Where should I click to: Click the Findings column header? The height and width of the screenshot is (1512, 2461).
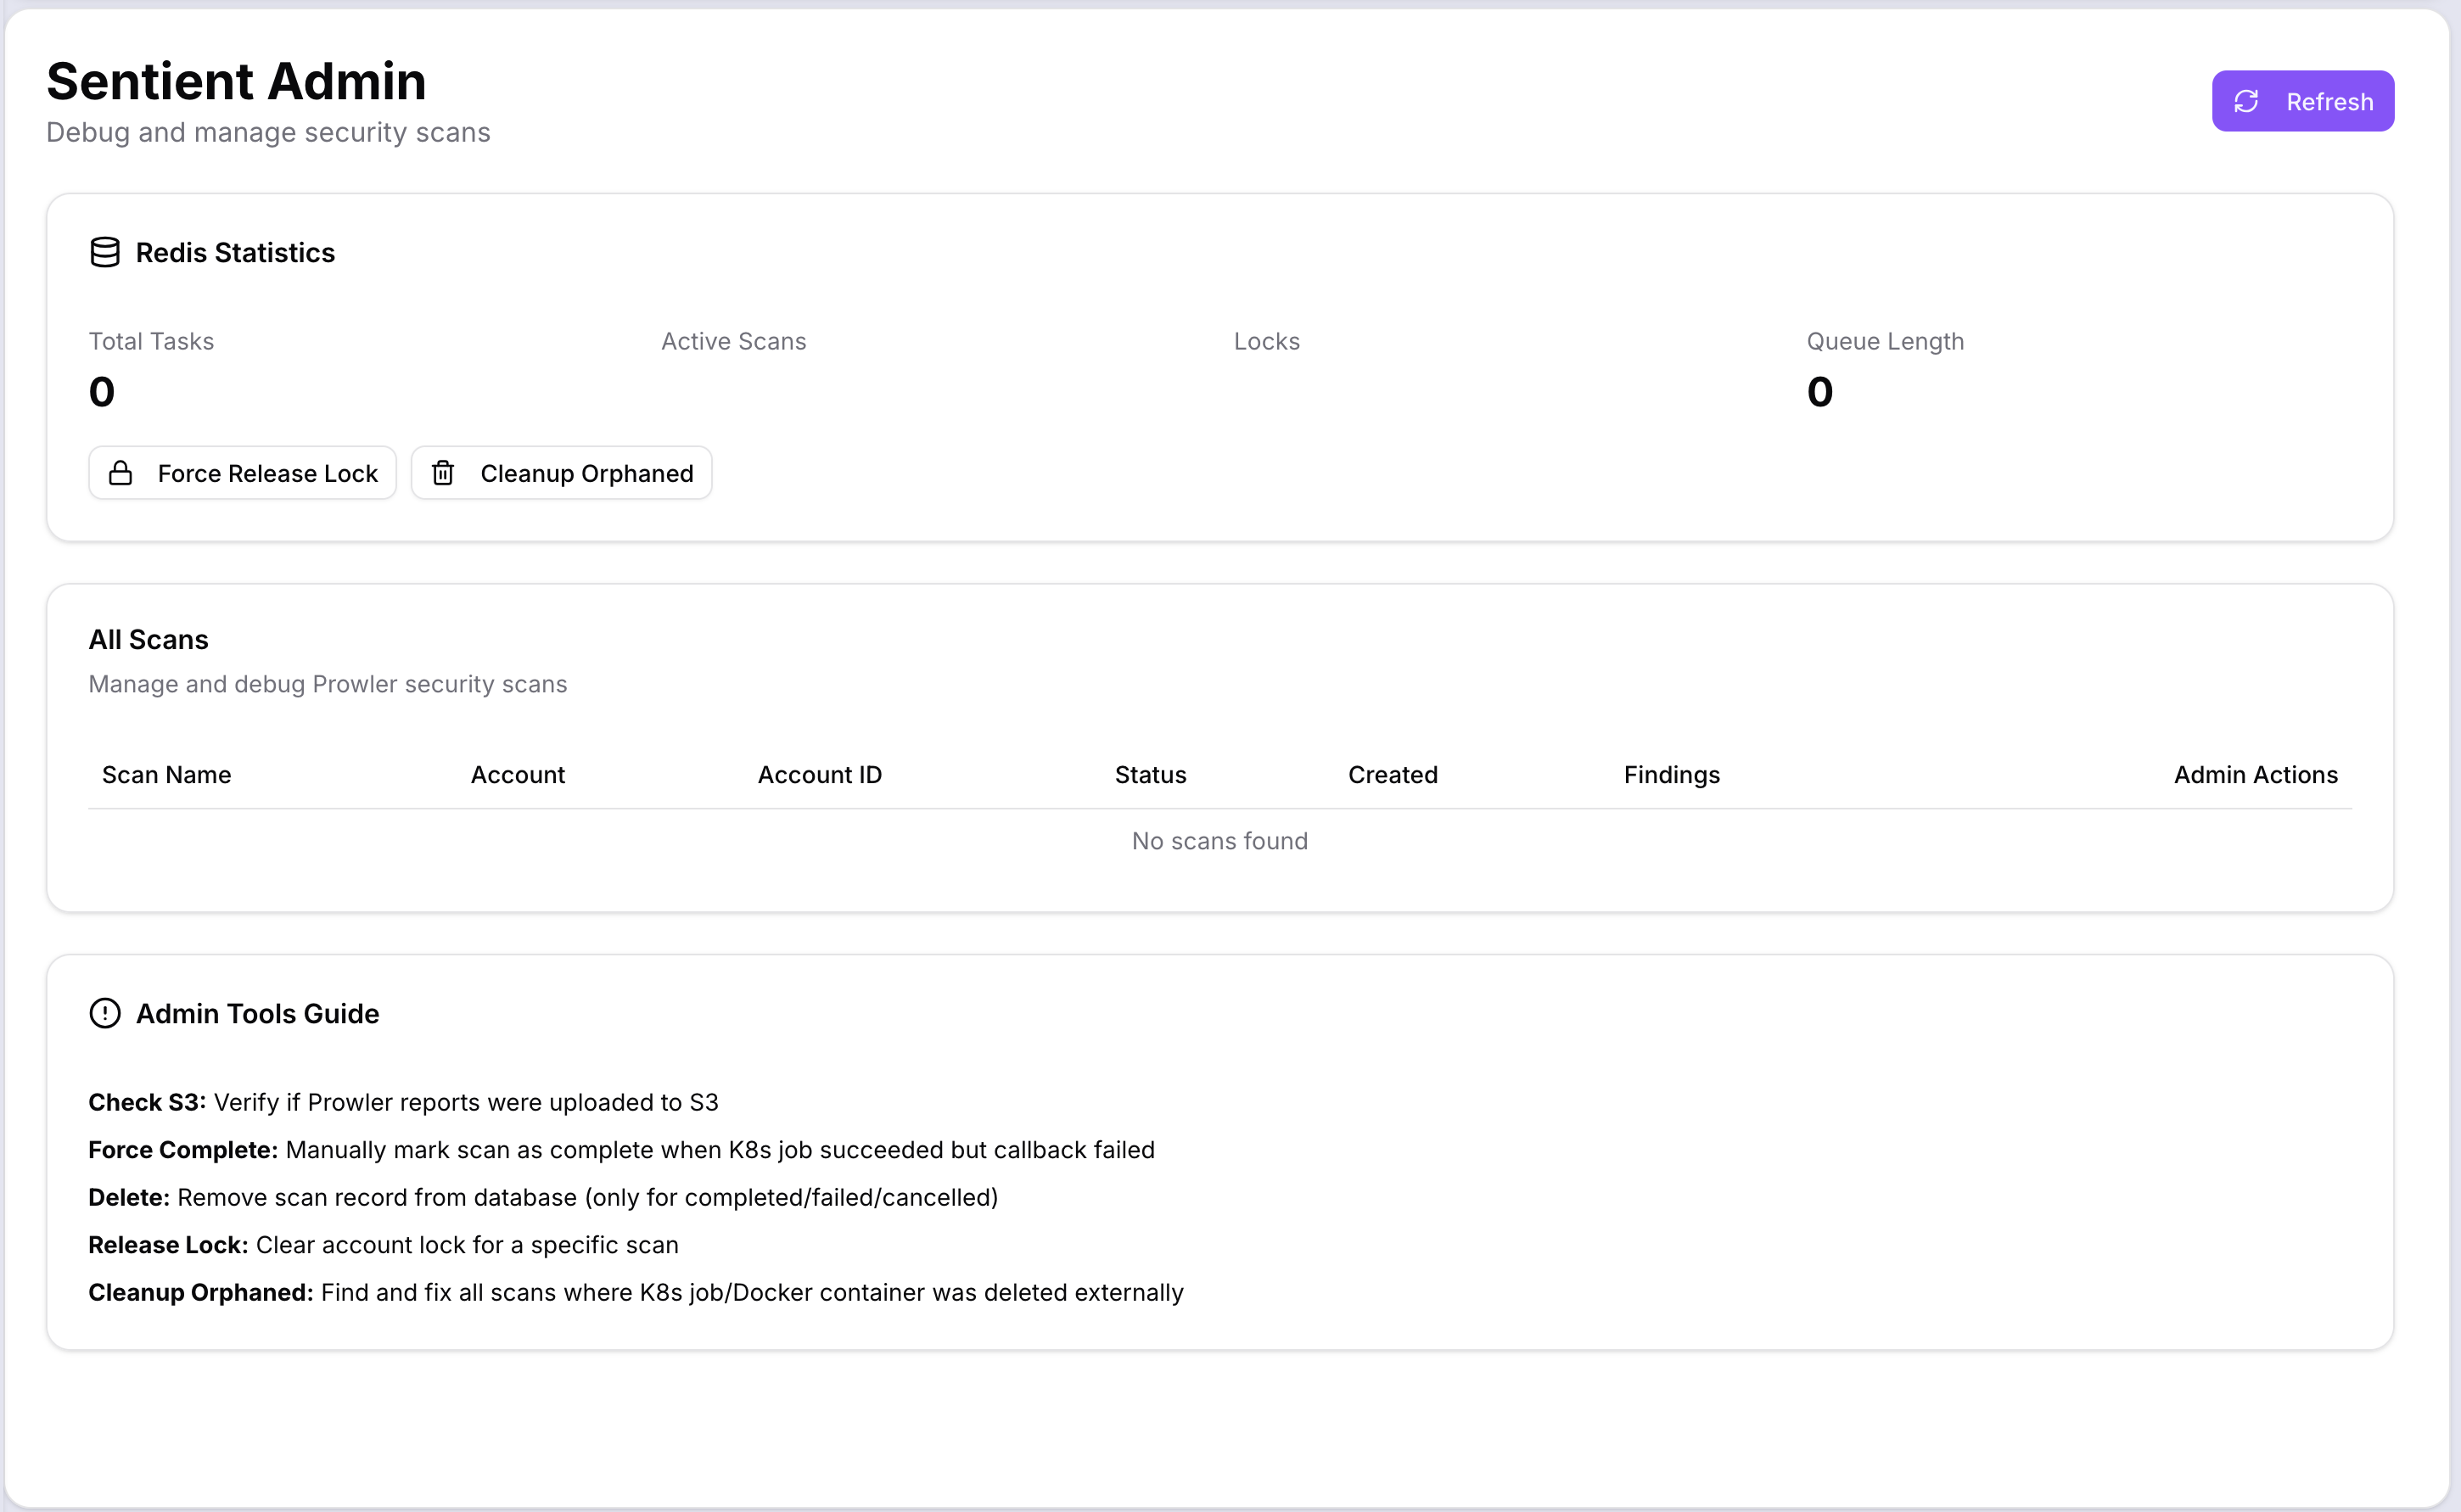pyautogui.click(x=1672, y=775)
